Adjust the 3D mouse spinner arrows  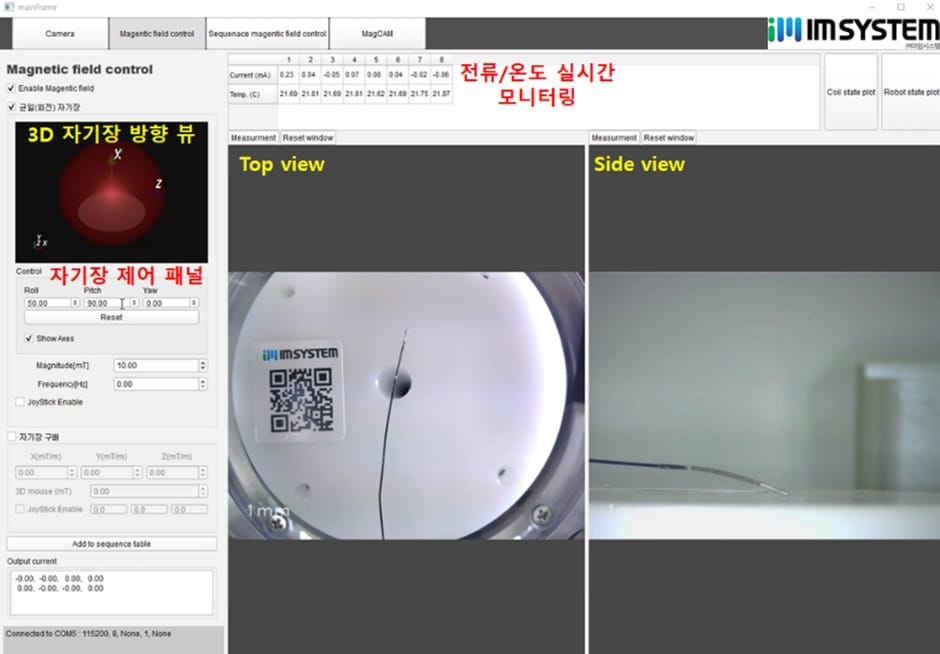click(203, 491)
